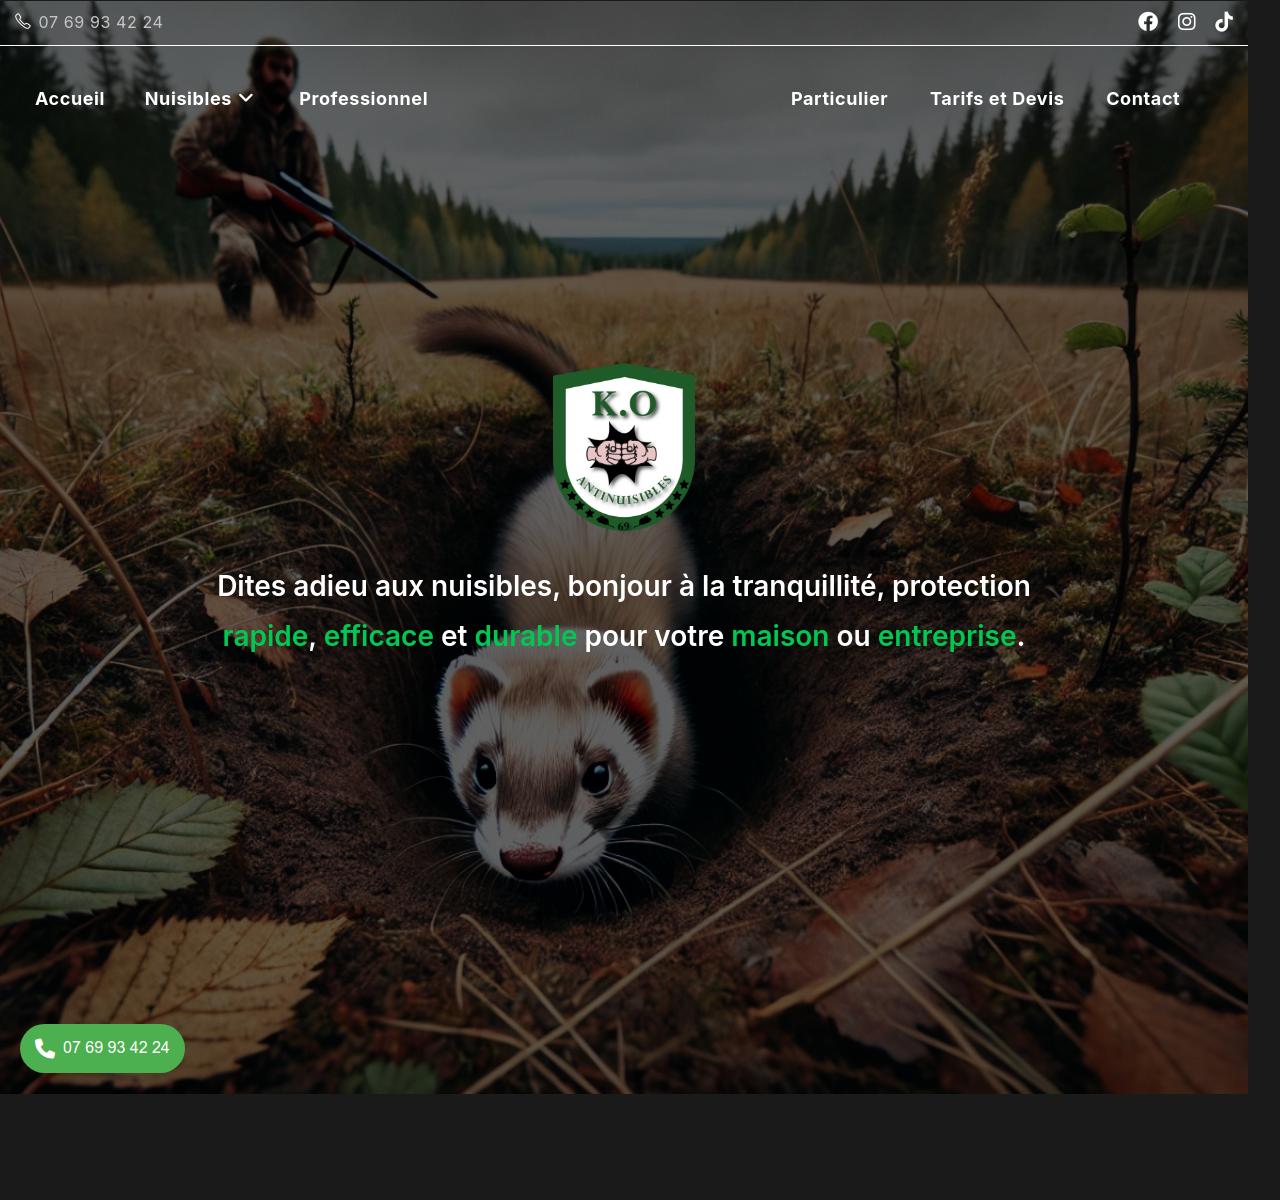This screenshot has width=1280, height=1200.
Task: Open the Contact page link
Action: click(1142, 98)
